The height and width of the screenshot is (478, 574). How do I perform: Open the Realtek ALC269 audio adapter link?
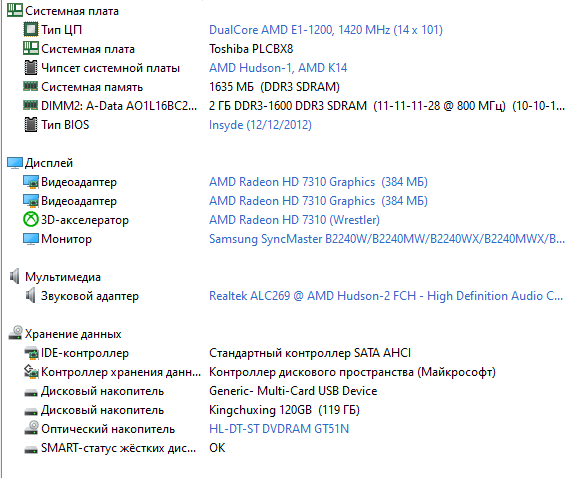(x=386, y=296)
